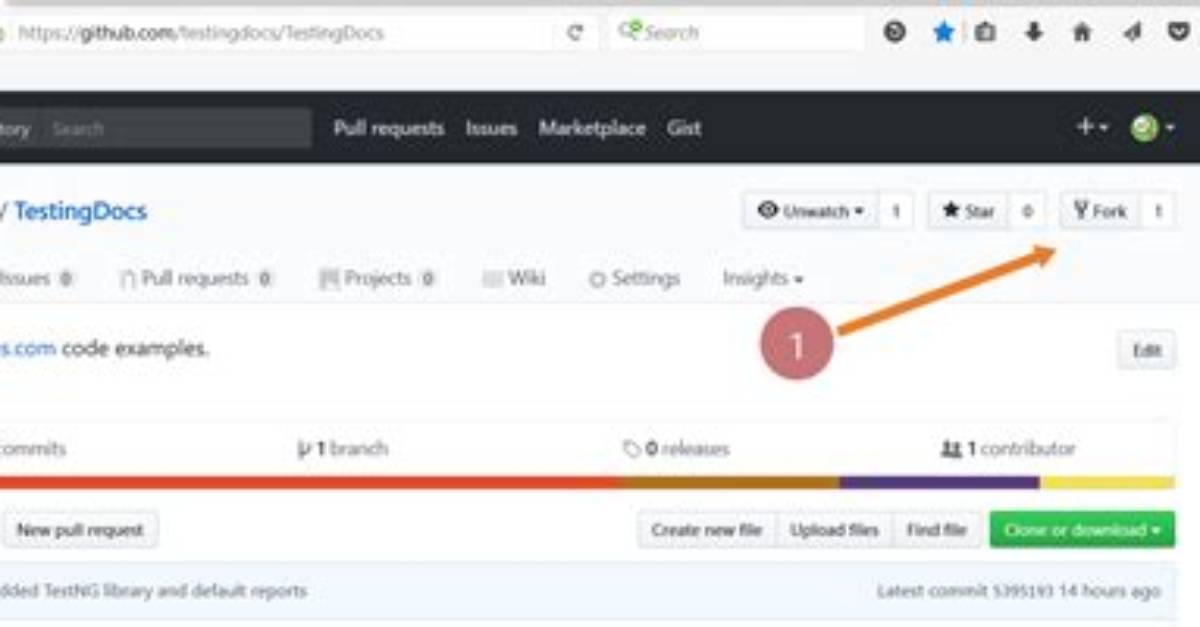This screenshot has width=1200, height=627.
Task: Open the browser downloads arrow icon
Action: 1034,33
